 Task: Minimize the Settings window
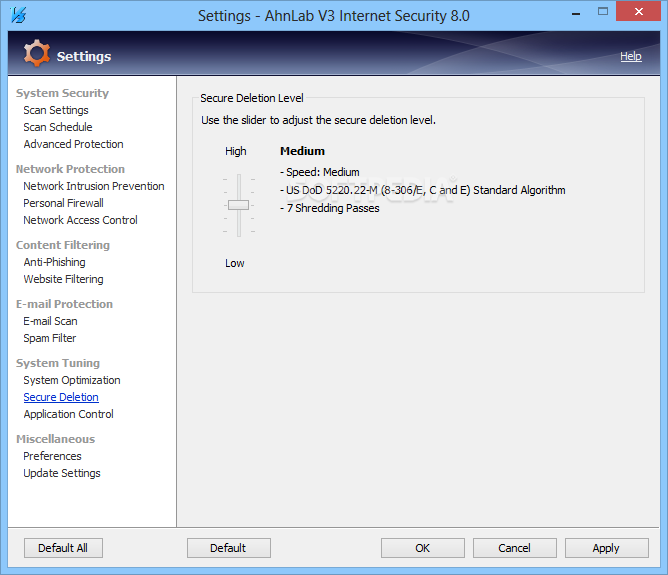coord(576,13)
